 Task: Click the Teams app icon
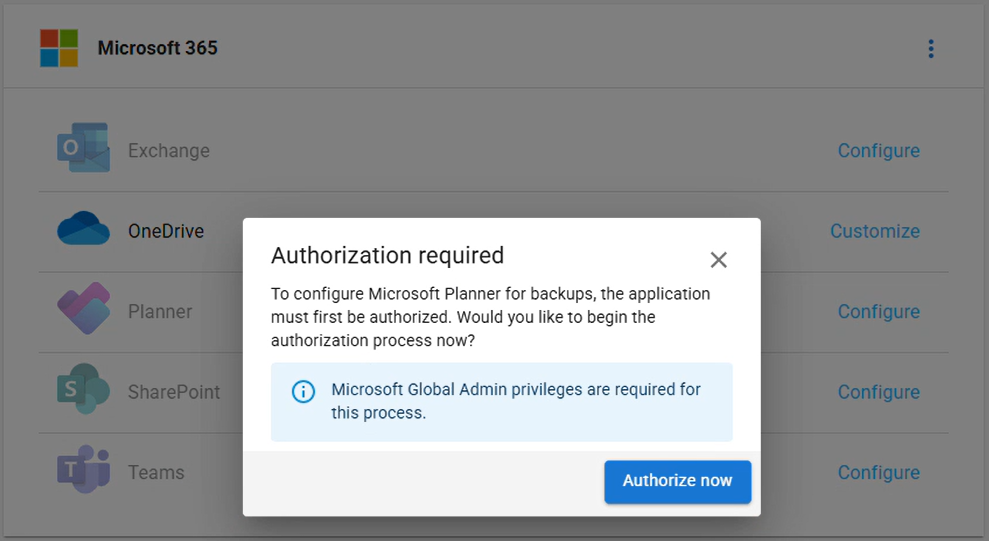pyautogui.click(x=83, y=472)
